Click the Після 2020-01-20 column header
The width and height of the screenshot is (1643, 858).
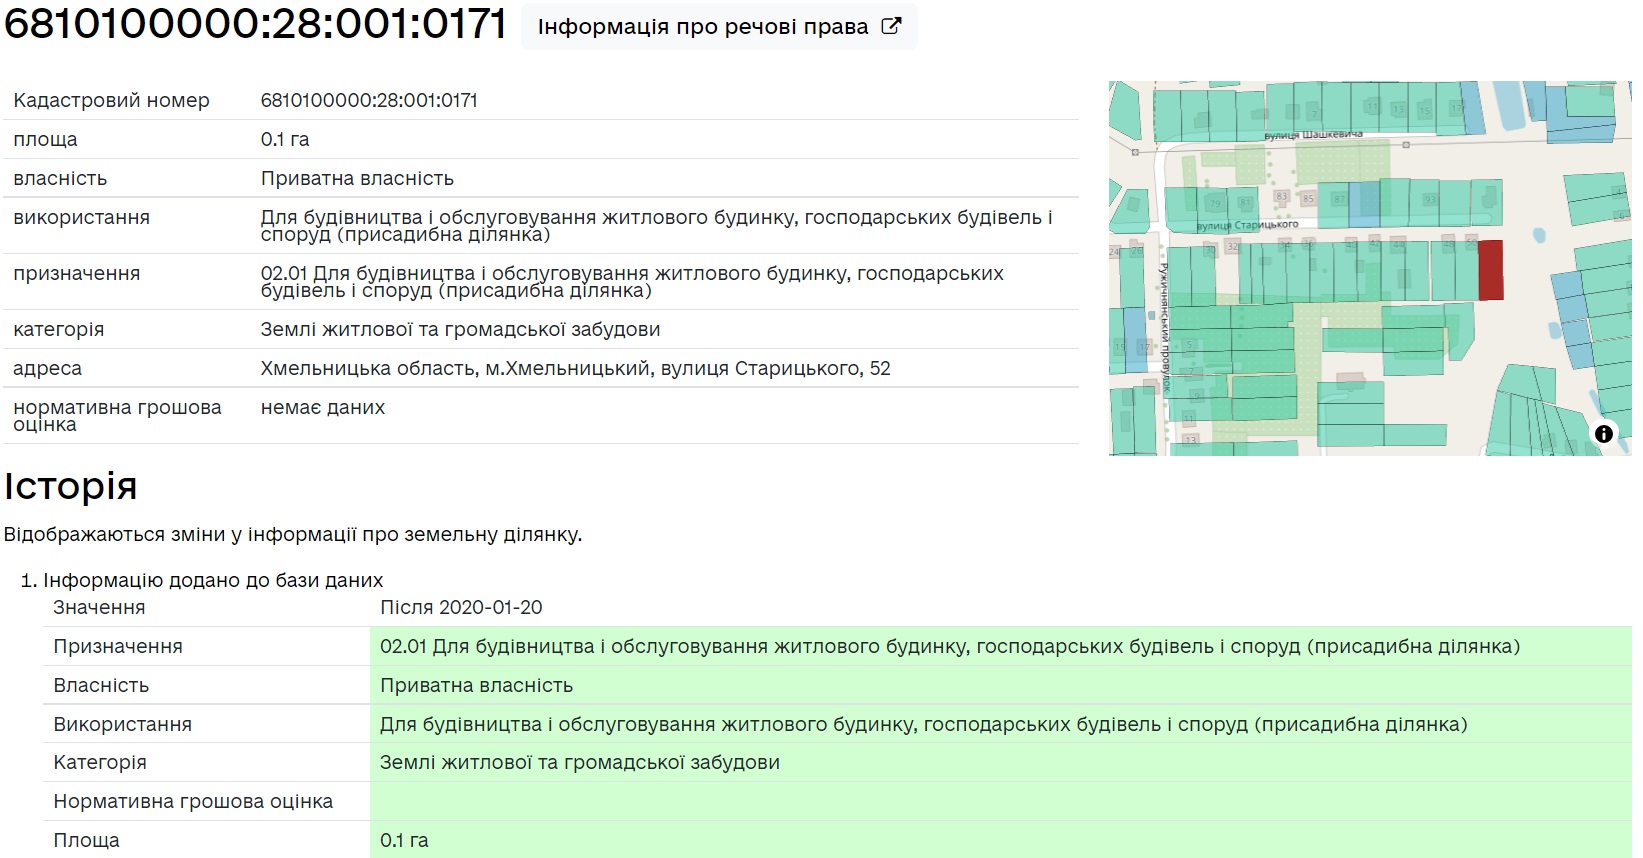461,607
